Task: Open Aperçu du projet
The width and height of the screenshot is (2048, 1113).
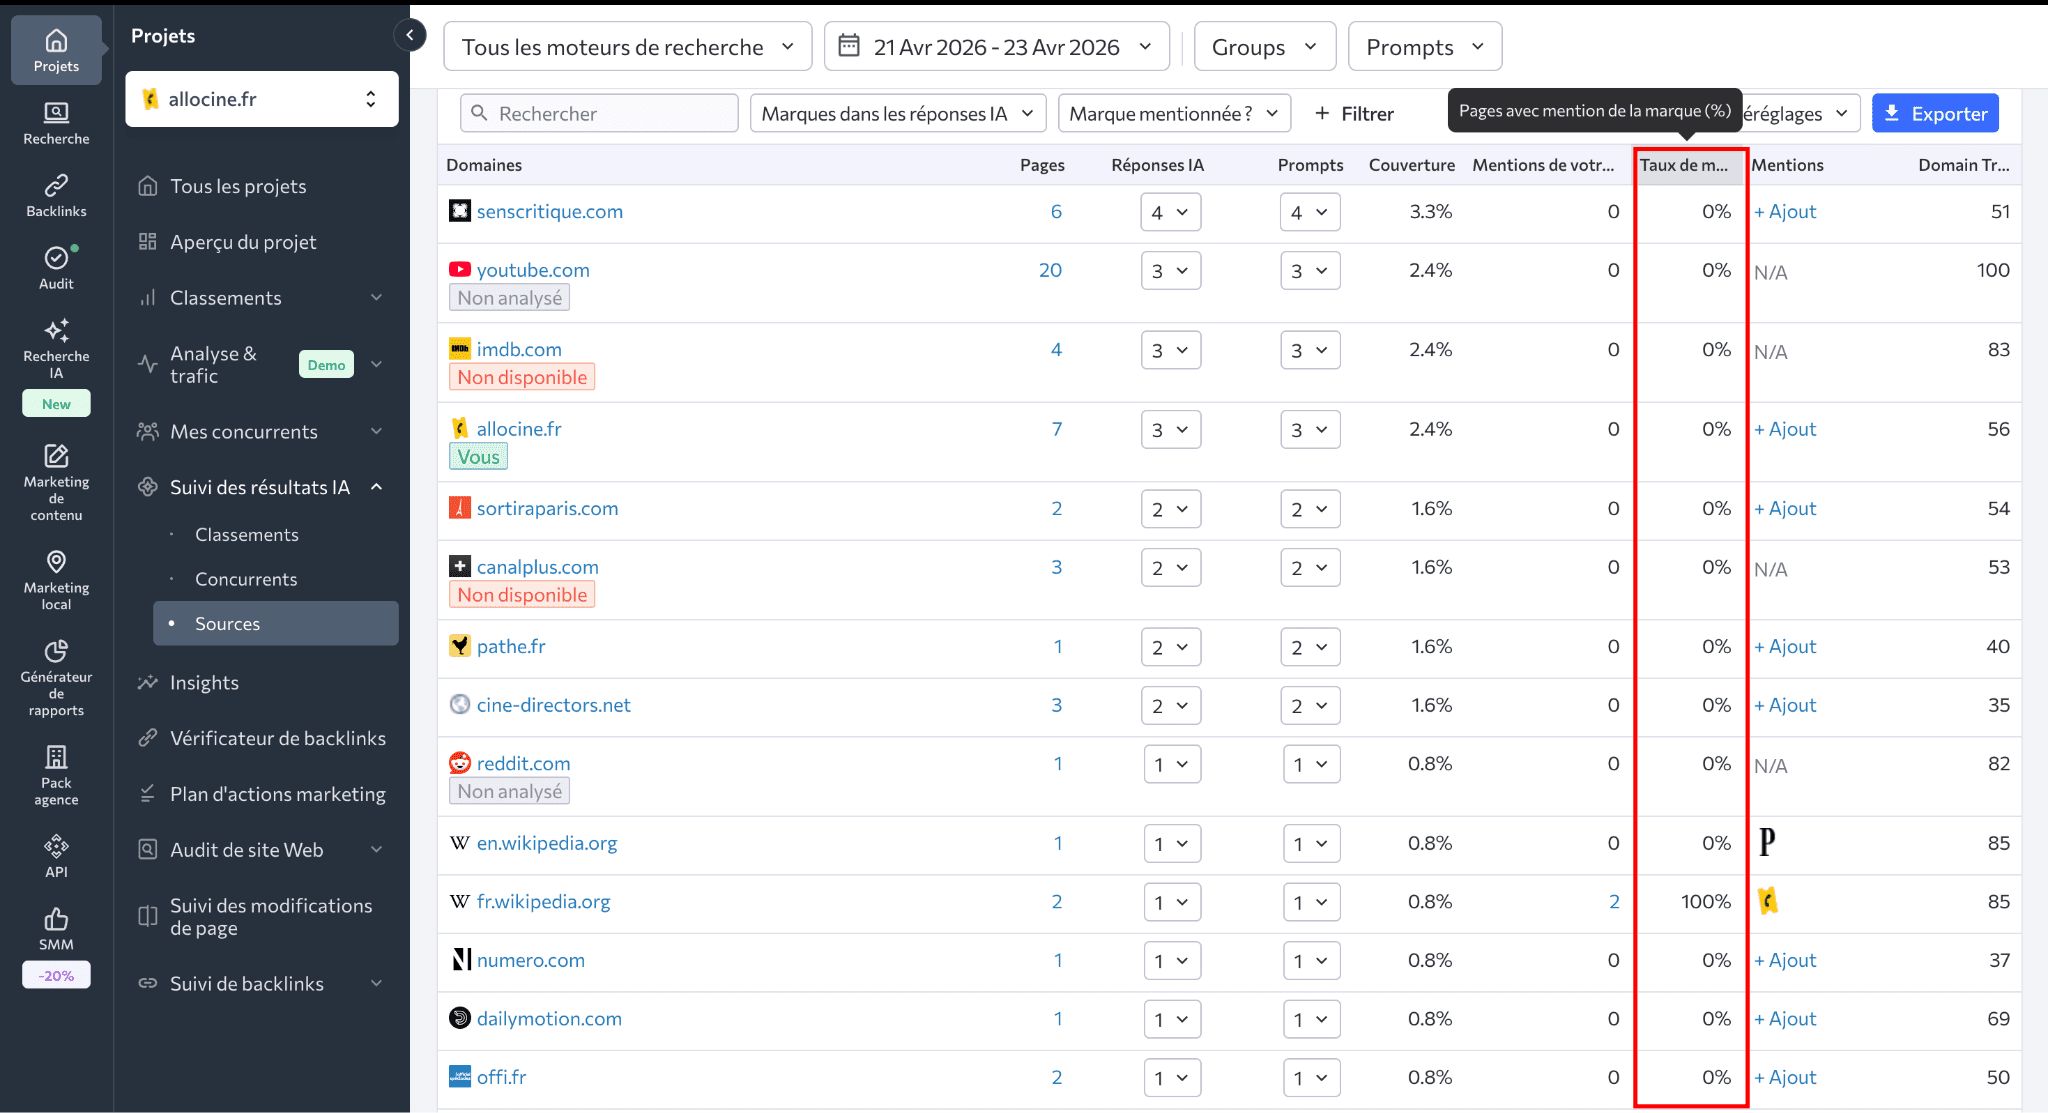Action: [x=243, y=242]
